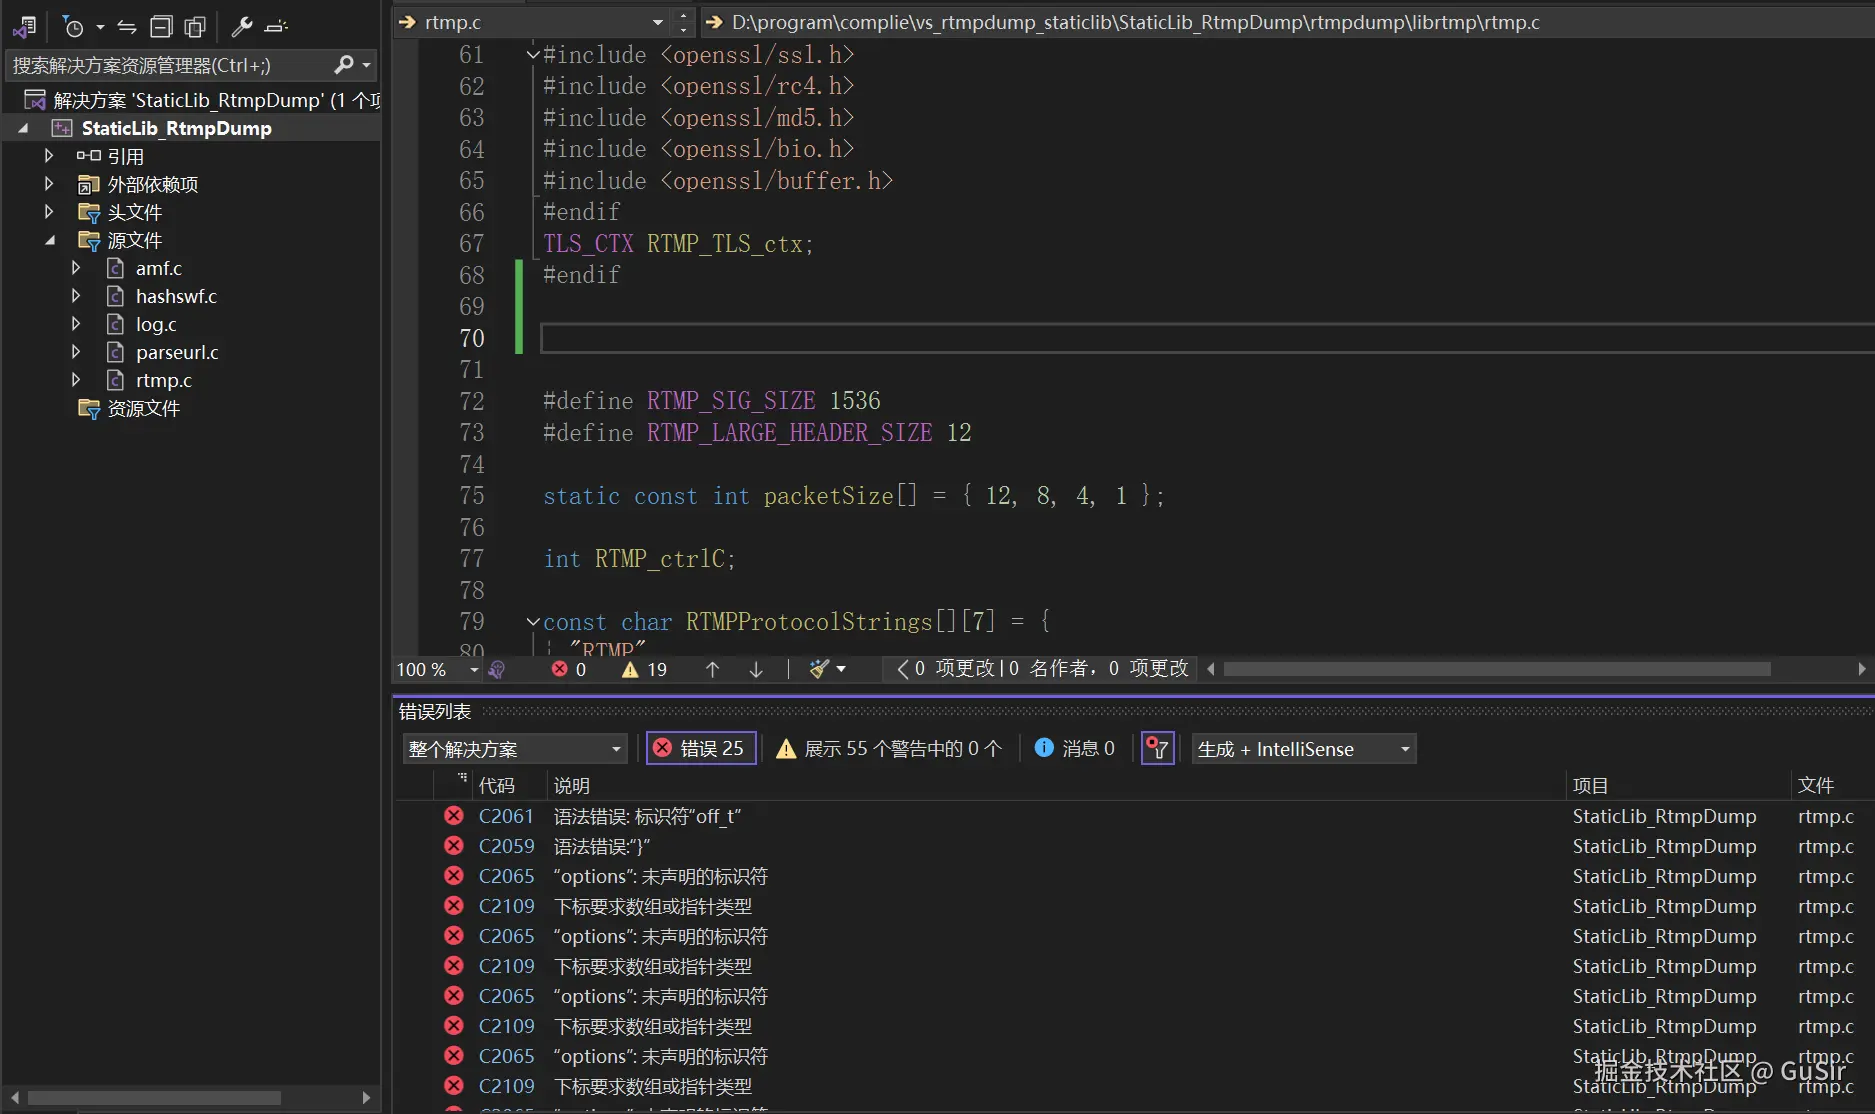Sort by 项目 column header
The image size is (1875, 1114).
(x=1590, y=786)
